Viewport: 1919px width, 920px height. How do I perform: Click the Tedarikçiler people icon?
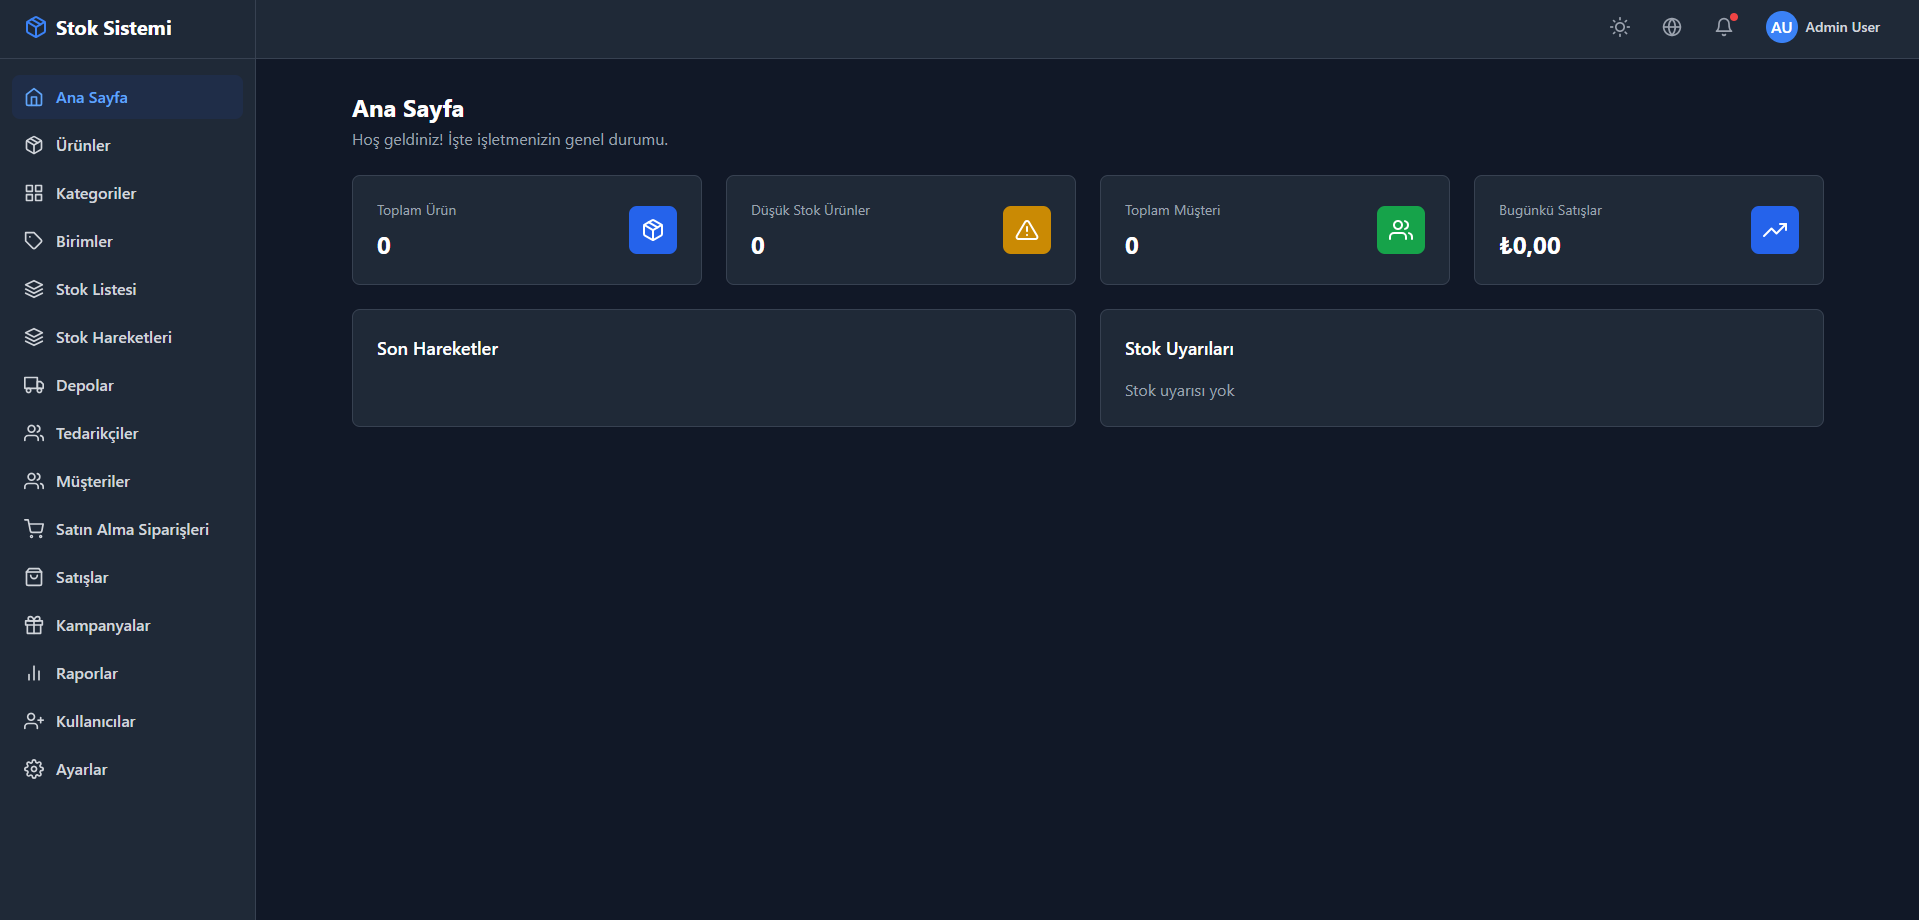click(34, 433)
